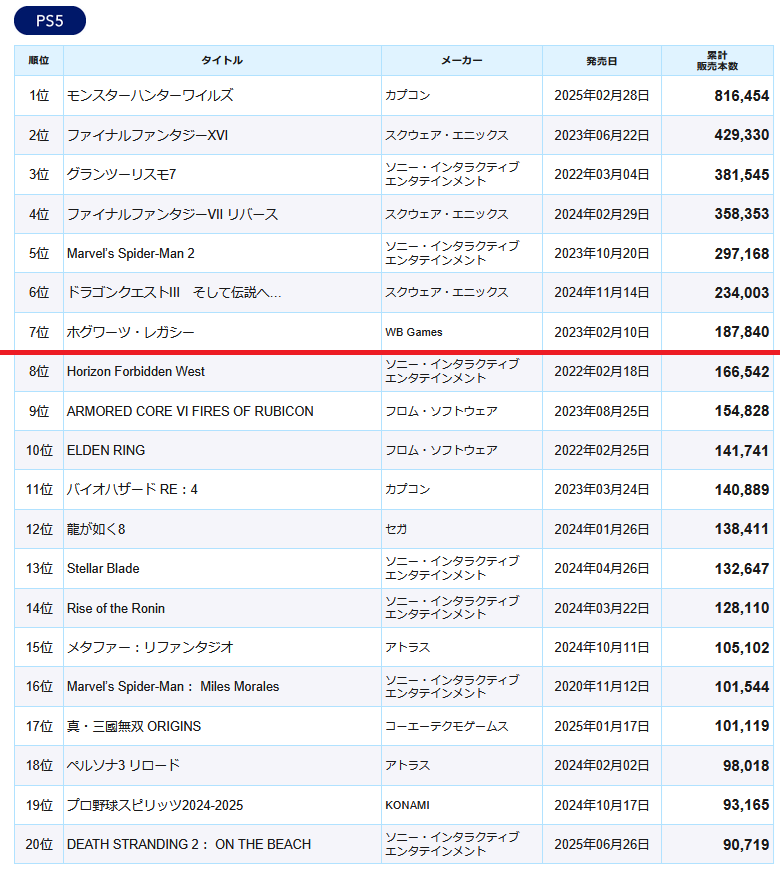Image resolution: width=780 pixels, height=870 pixels.
Task: Click the メーカー column header
Action: (462, 60)
